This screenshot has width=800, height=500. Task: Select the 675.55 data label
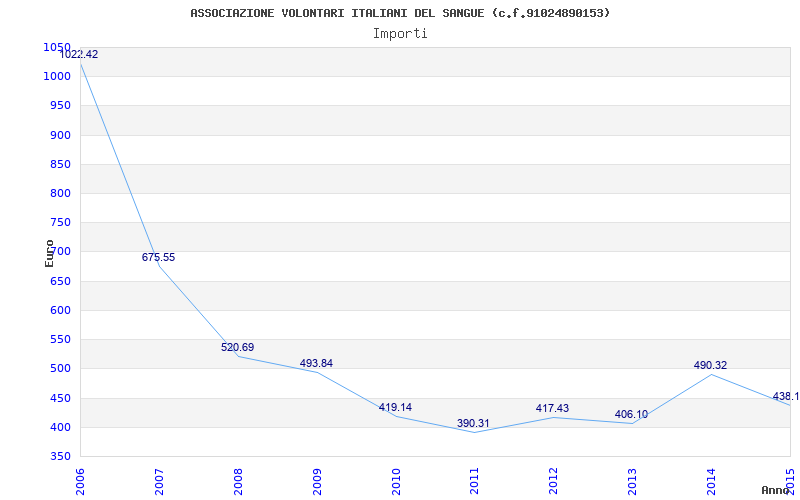coord(158,257)
